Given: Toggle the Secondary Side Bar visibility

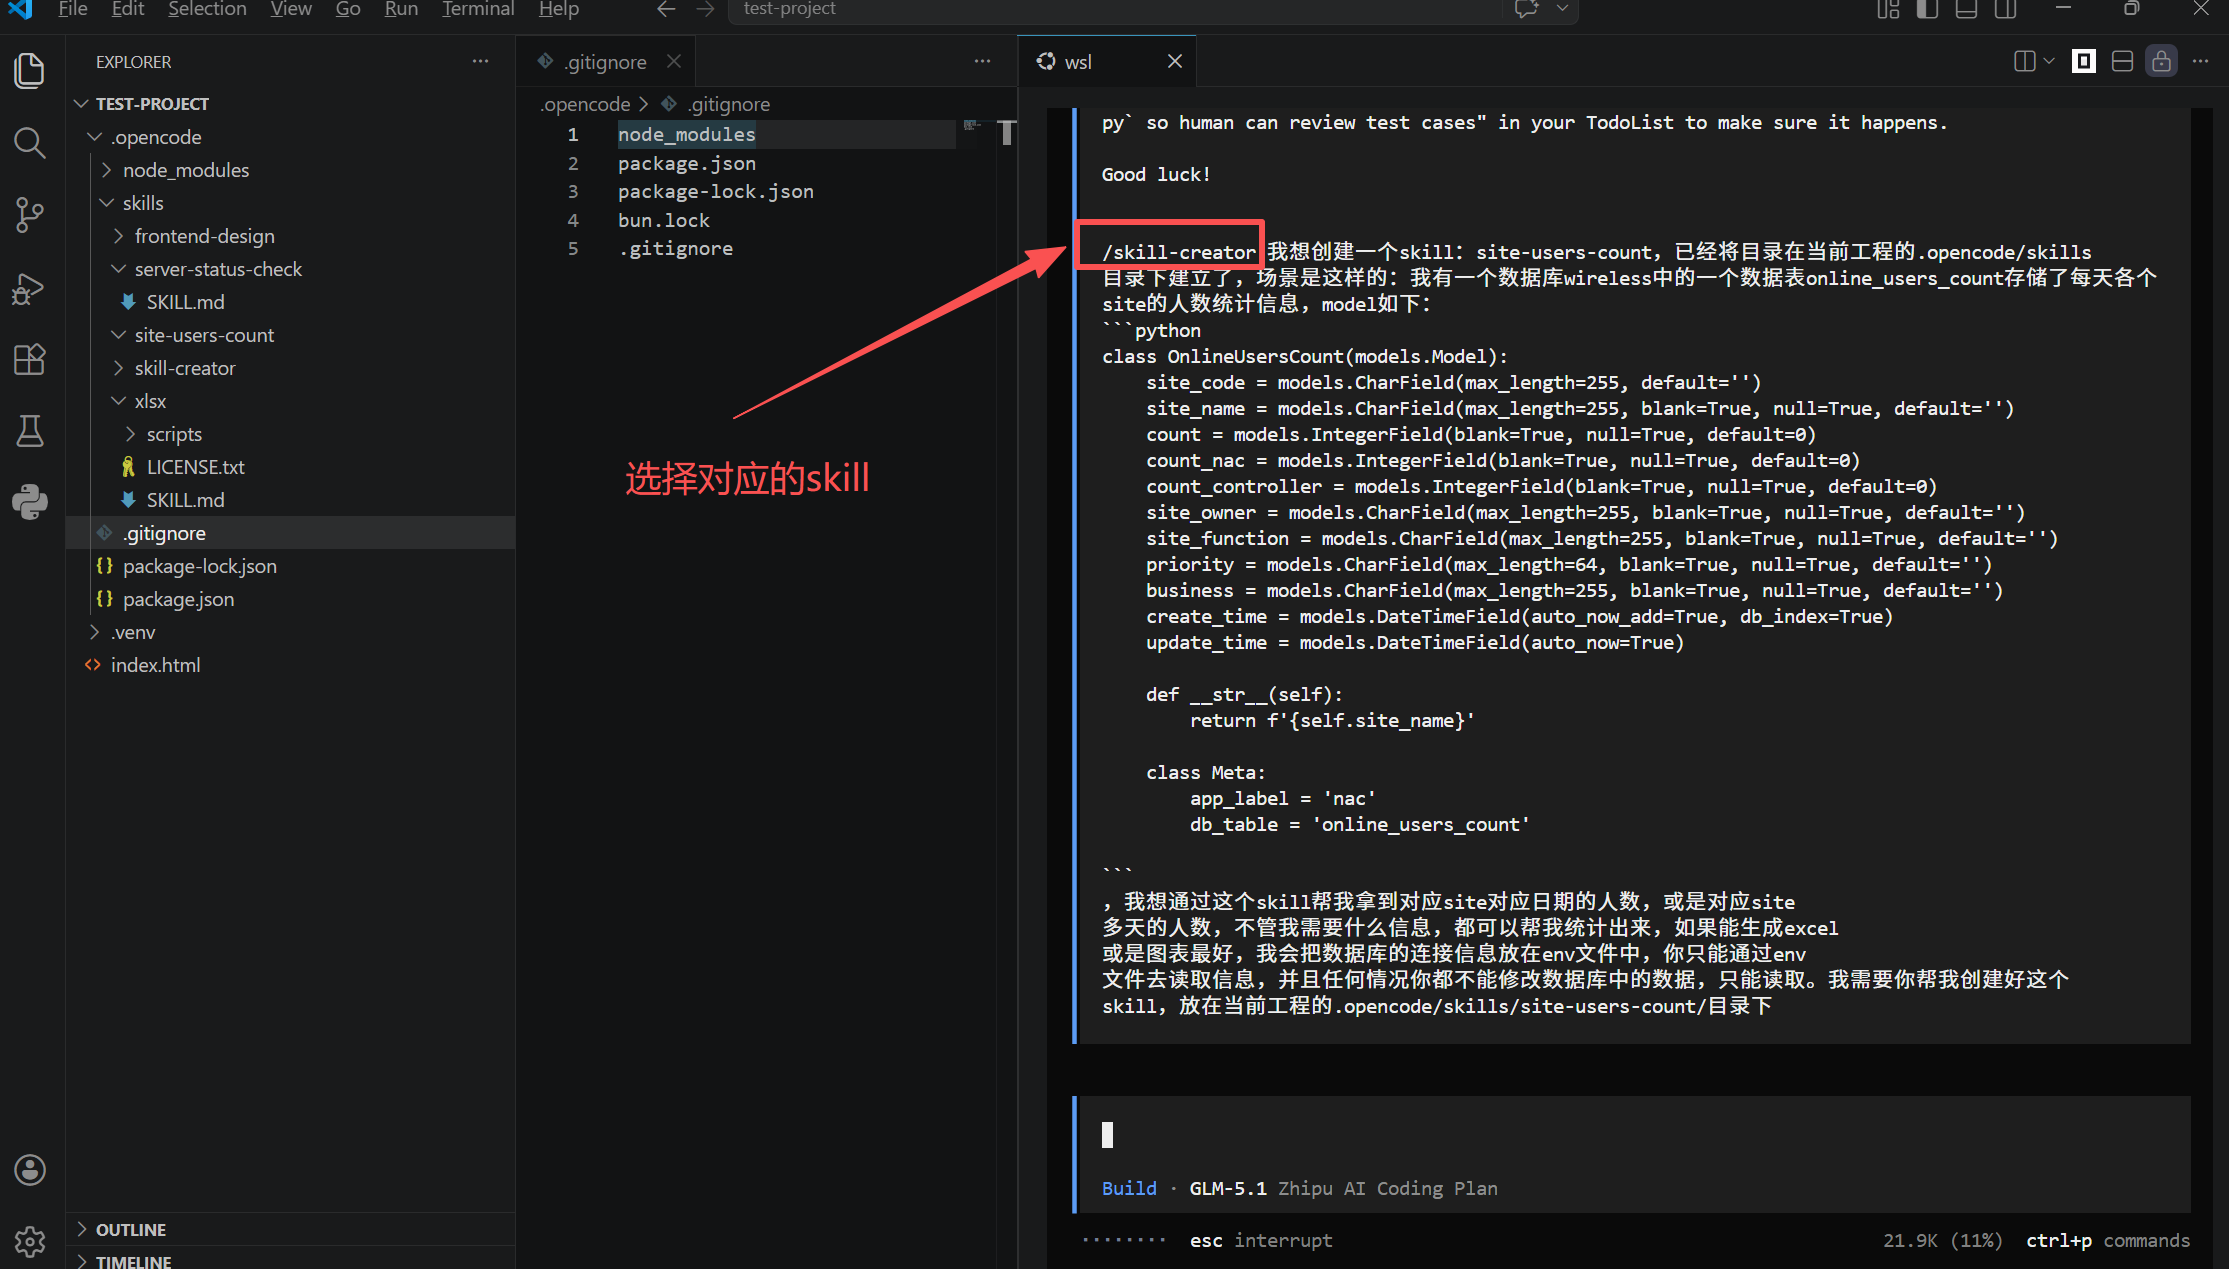Looking at the screenshot, I should [x=2005, y=9].
